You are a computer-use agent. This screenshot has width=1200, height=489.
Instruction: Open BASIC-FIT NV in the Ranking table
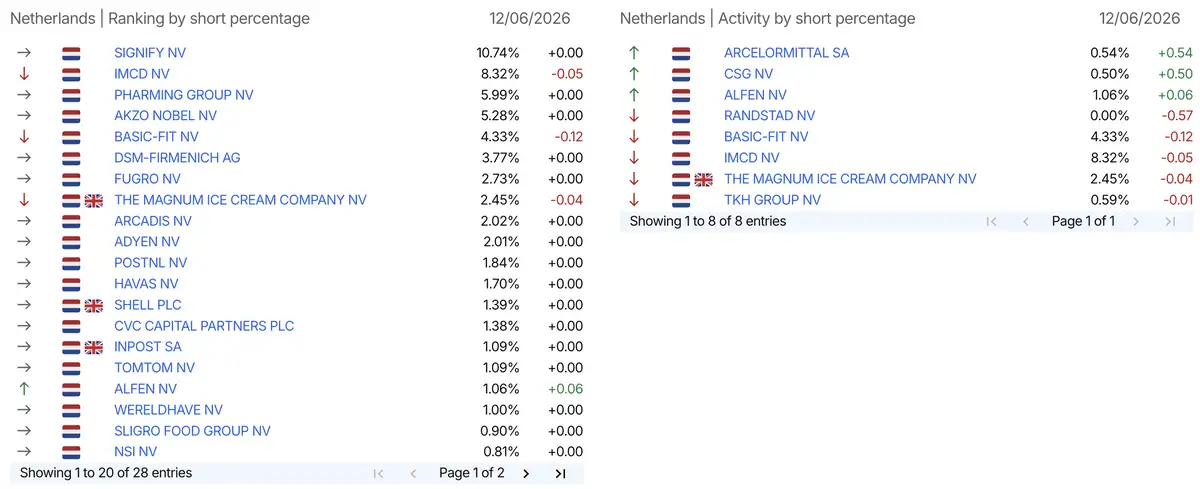(156, 137)
